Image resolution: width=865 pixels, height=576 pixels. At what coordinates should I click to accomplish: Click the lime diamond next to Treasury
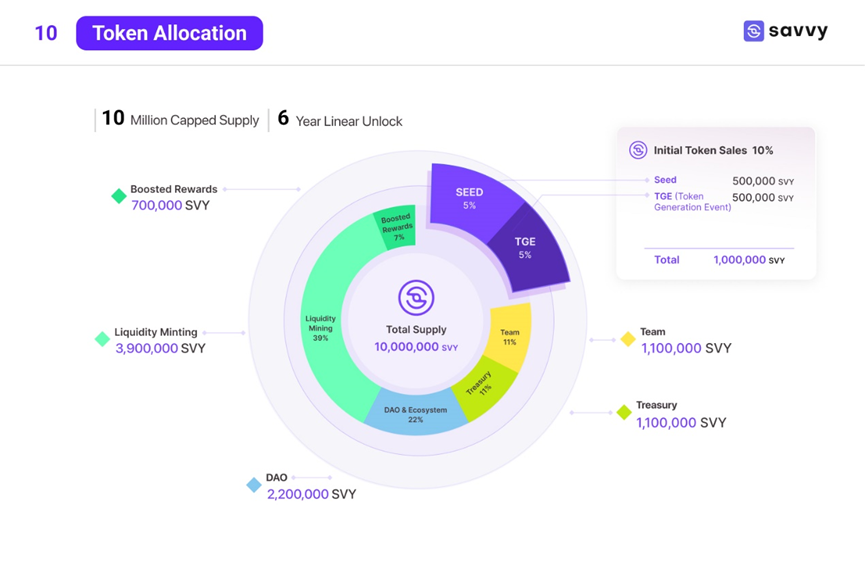tap(624, 412)
